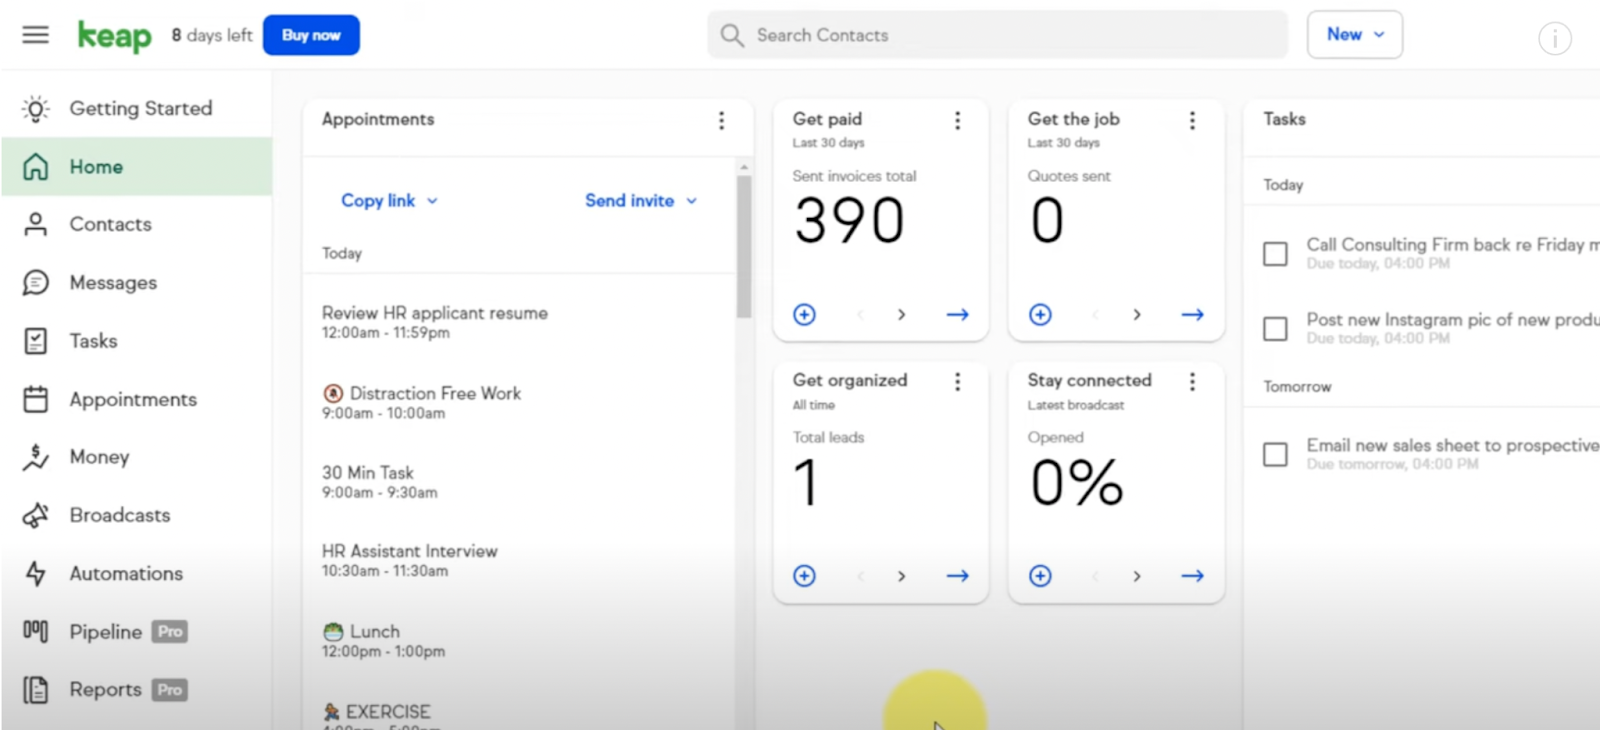Open the Get organized card options menu
Image resolution: width=1600 pixels, height=730 pixels.
(x=957, y=382)
